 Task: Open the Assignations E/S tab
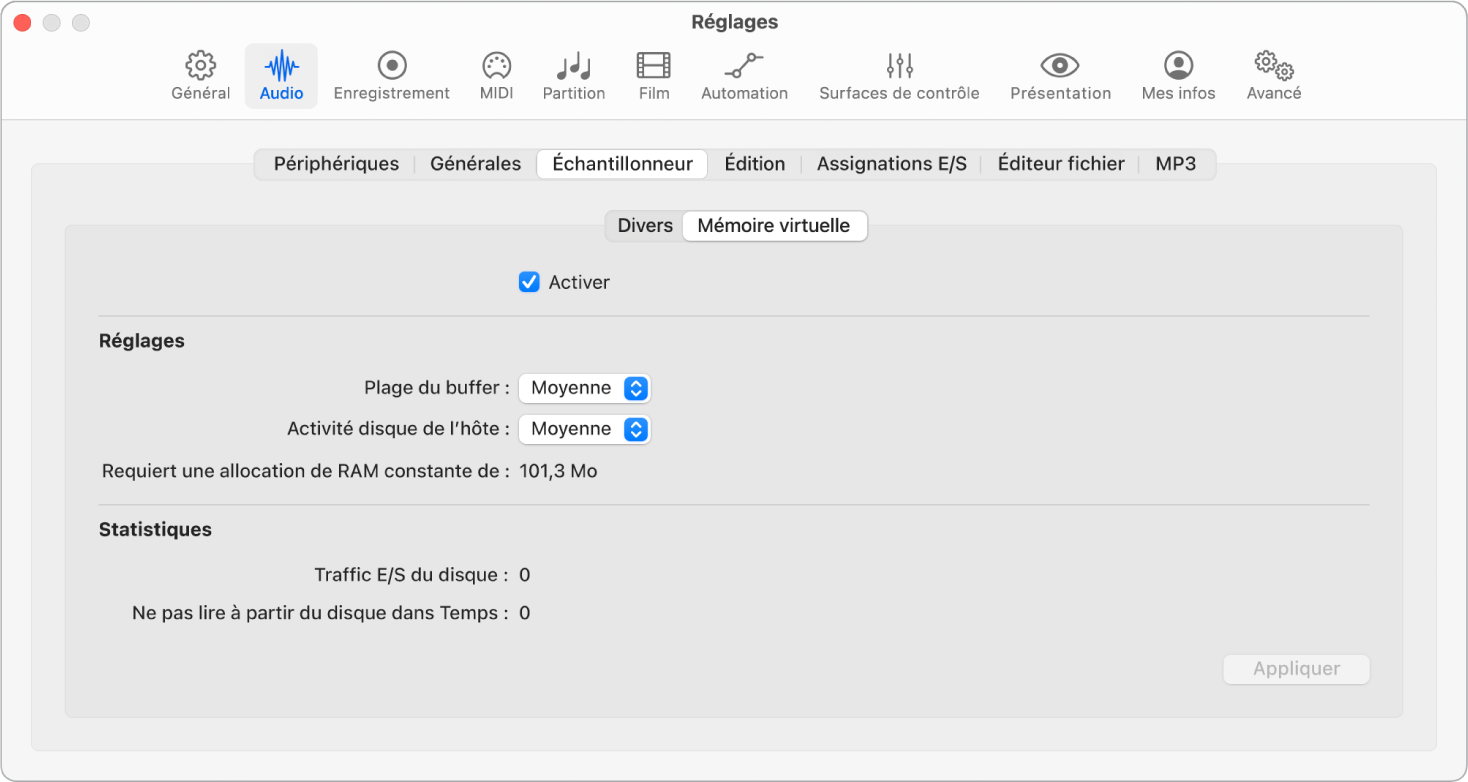click(x=891, y=164)
